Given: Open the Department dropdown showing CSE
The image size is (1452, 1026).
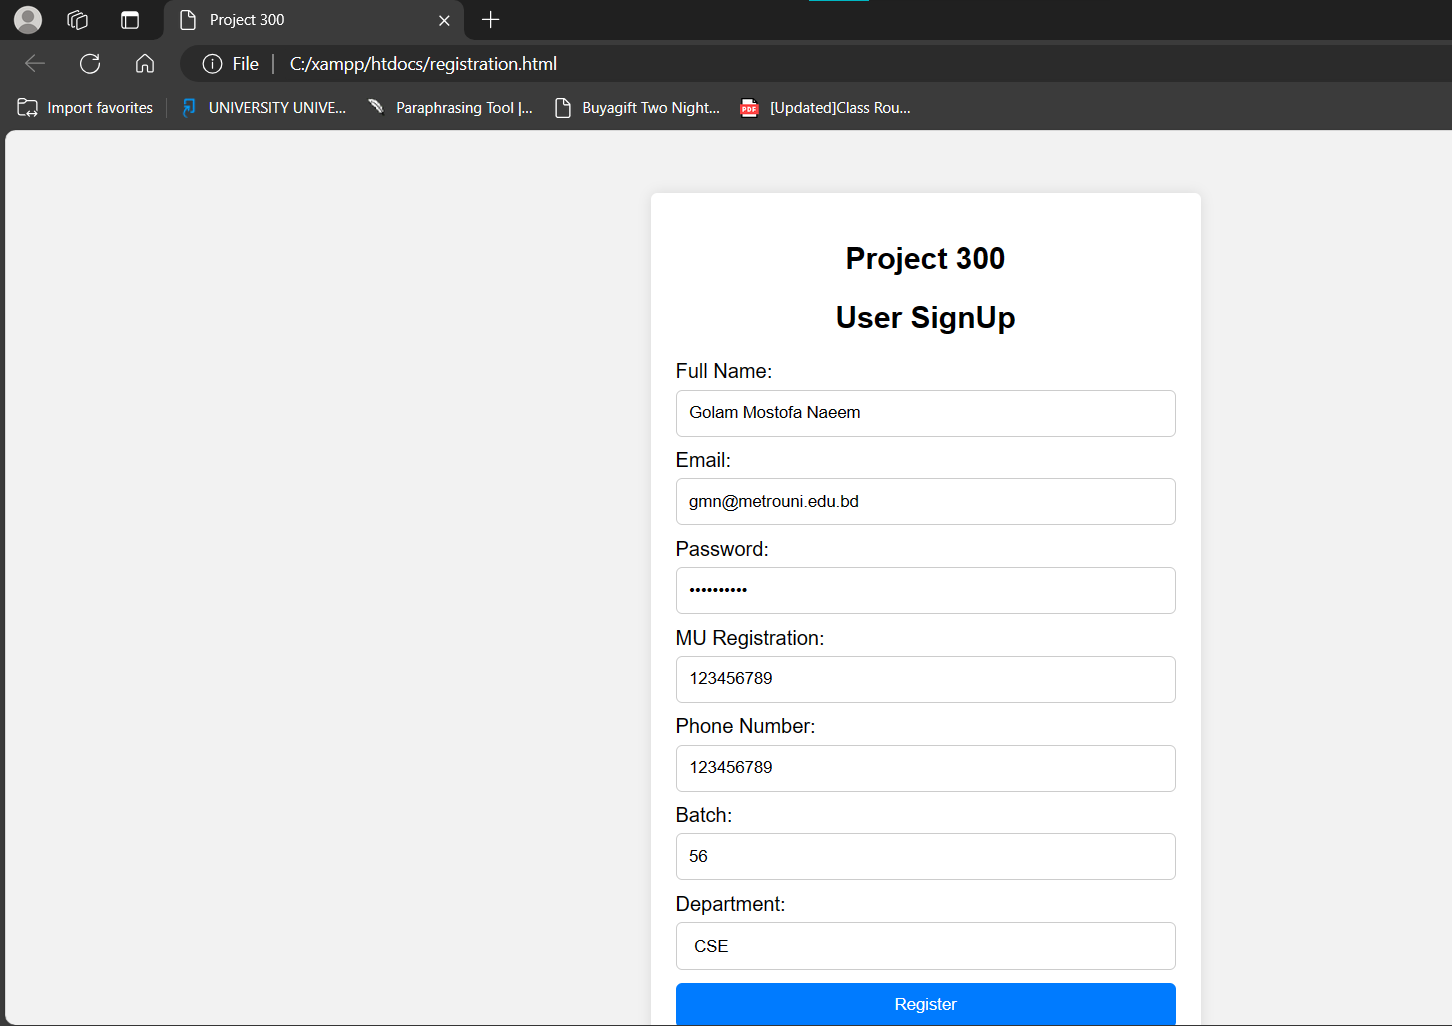Looking at the screenshot, I should tap(926, 946).
